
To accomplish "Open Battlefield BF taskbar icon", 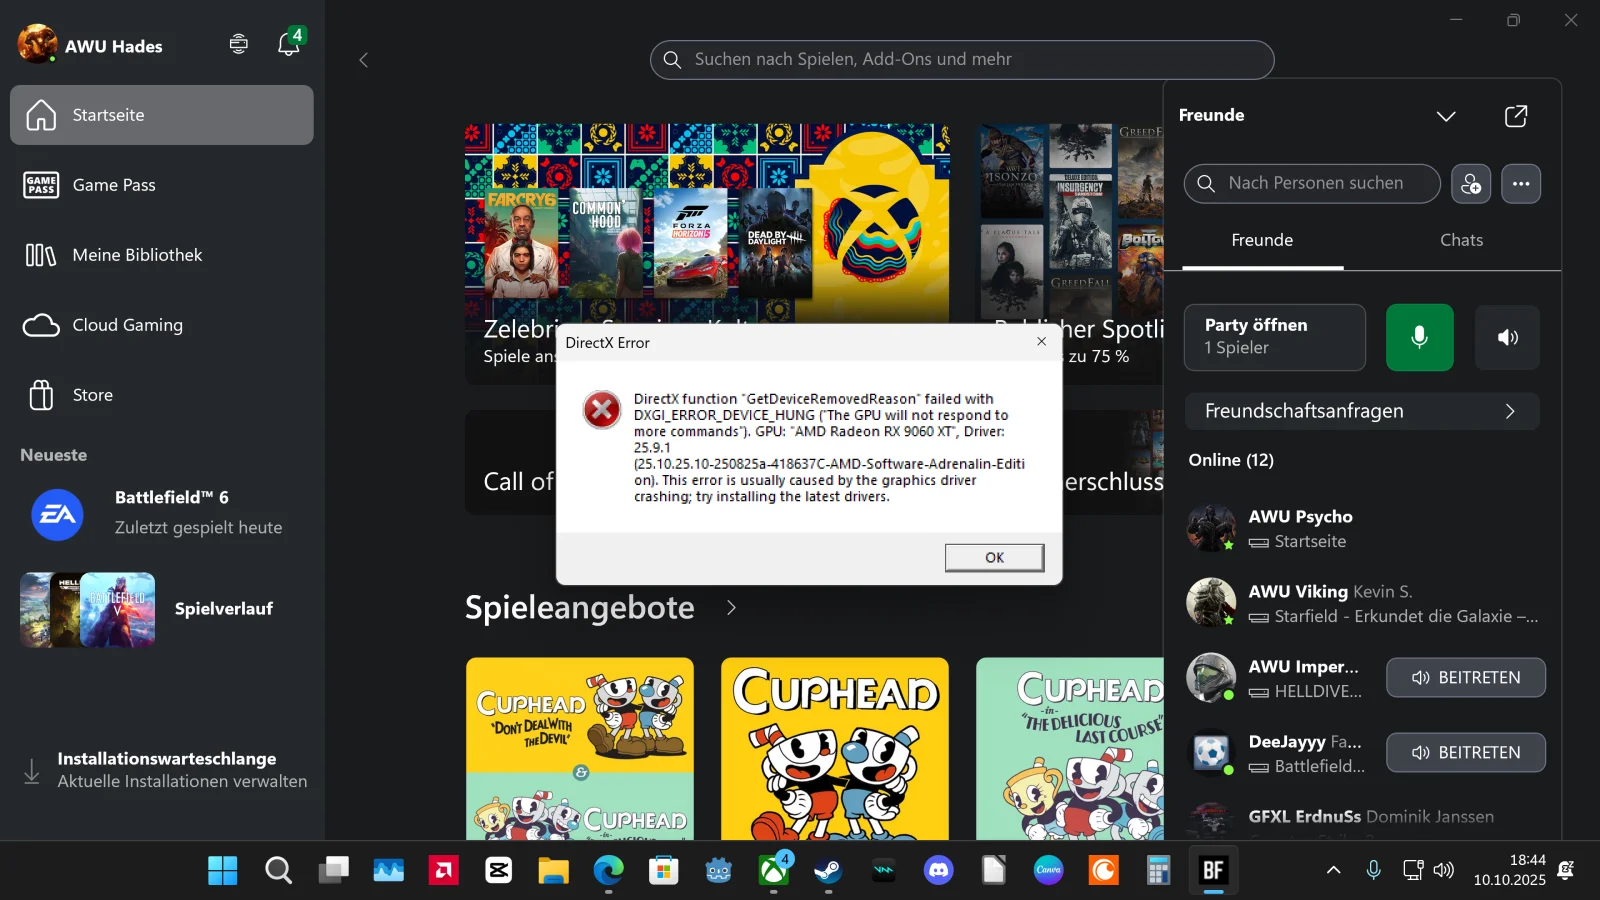I will click(x=1213, y=871).
